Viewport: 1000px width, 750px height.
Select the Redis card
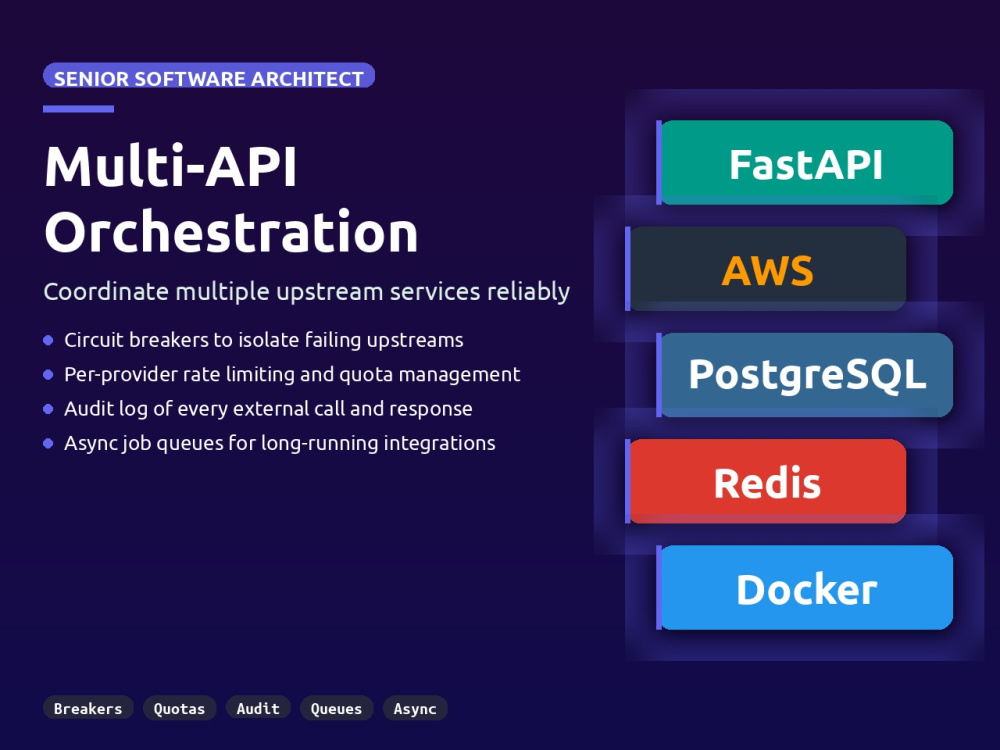766,482
